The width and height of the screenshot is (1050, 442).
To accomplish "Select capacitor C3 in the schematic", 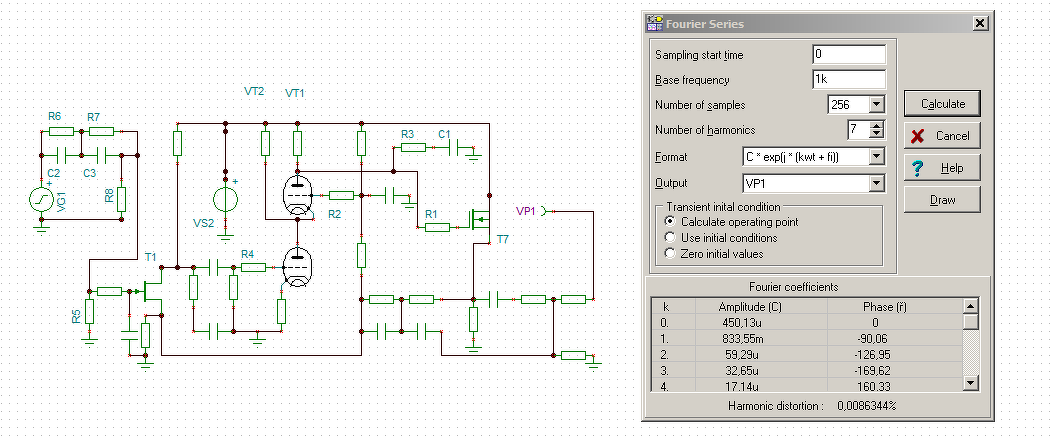I will [x=101, y=155].
